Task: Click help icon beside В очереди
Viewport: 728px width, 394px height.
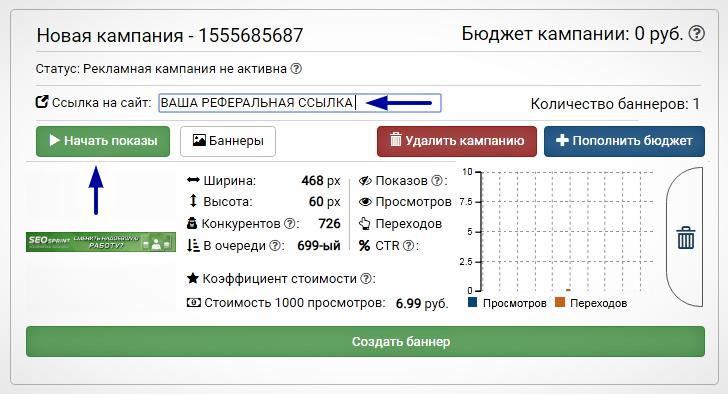Action: coord(275,245)
